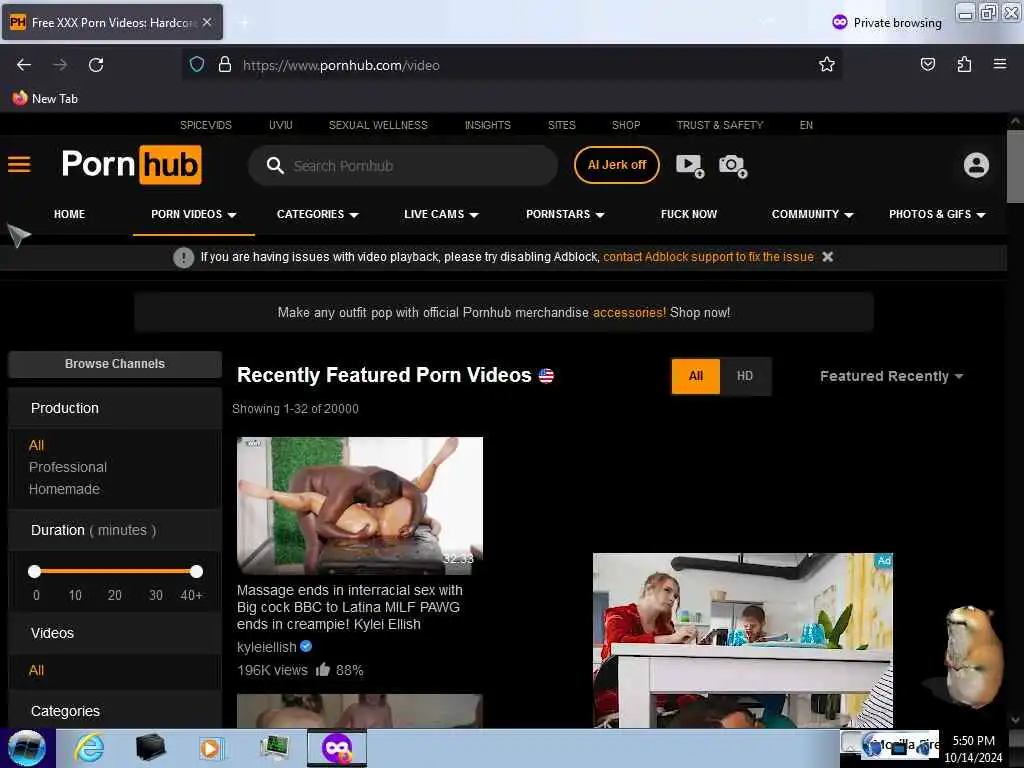This screenshot has height=768, width=1024.
Task: Expand the COMMUNITY dropdown
Action: click(x=812, y=214)
